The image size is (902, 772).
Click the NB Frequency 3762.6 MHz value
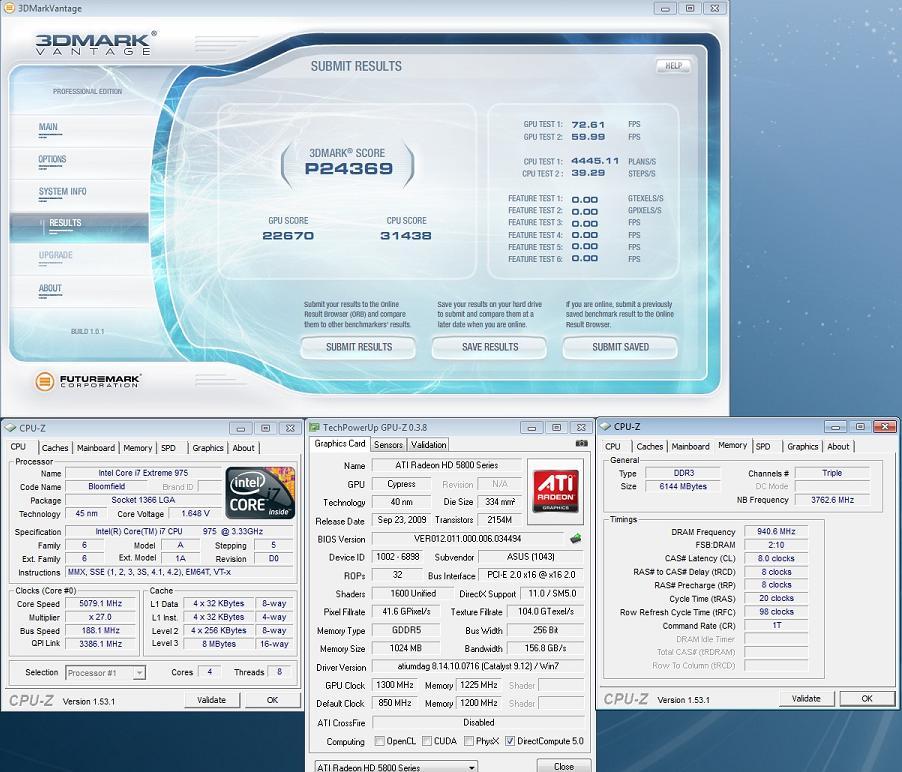click(x=832, y=500)
